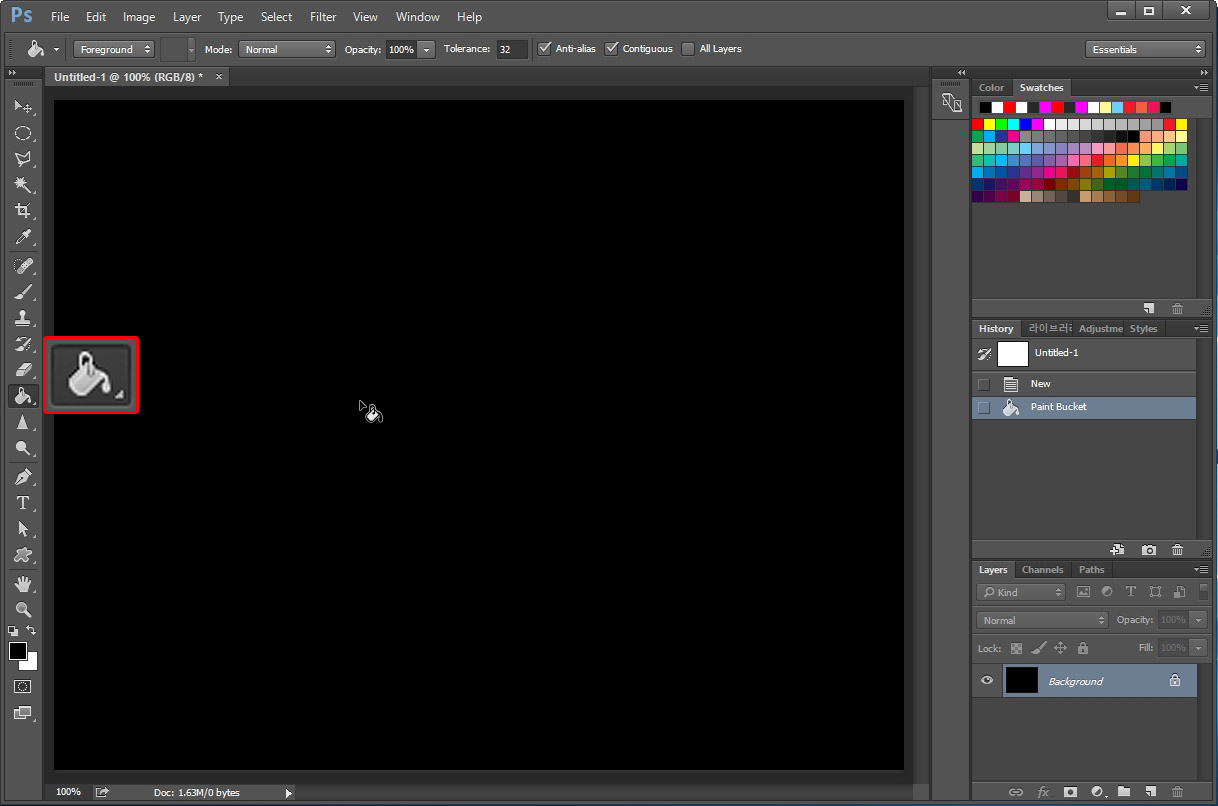The image size is (1218, 806).
Task: Open the Filter menu
Action: [323, 17]
